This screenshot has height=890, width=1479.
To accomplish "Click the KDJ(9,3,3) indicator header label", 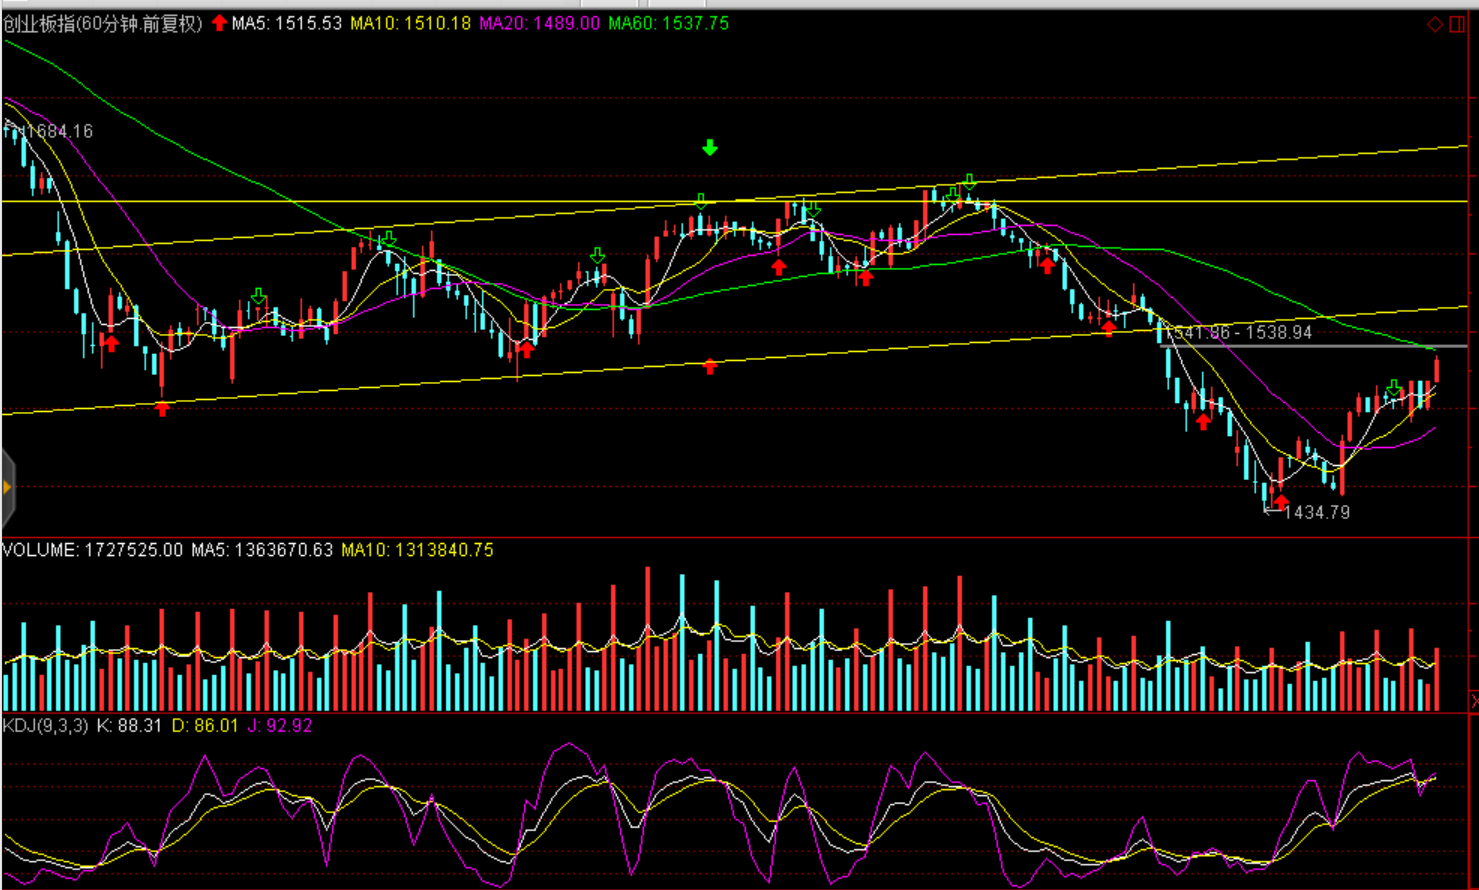I will pos(45,725).
